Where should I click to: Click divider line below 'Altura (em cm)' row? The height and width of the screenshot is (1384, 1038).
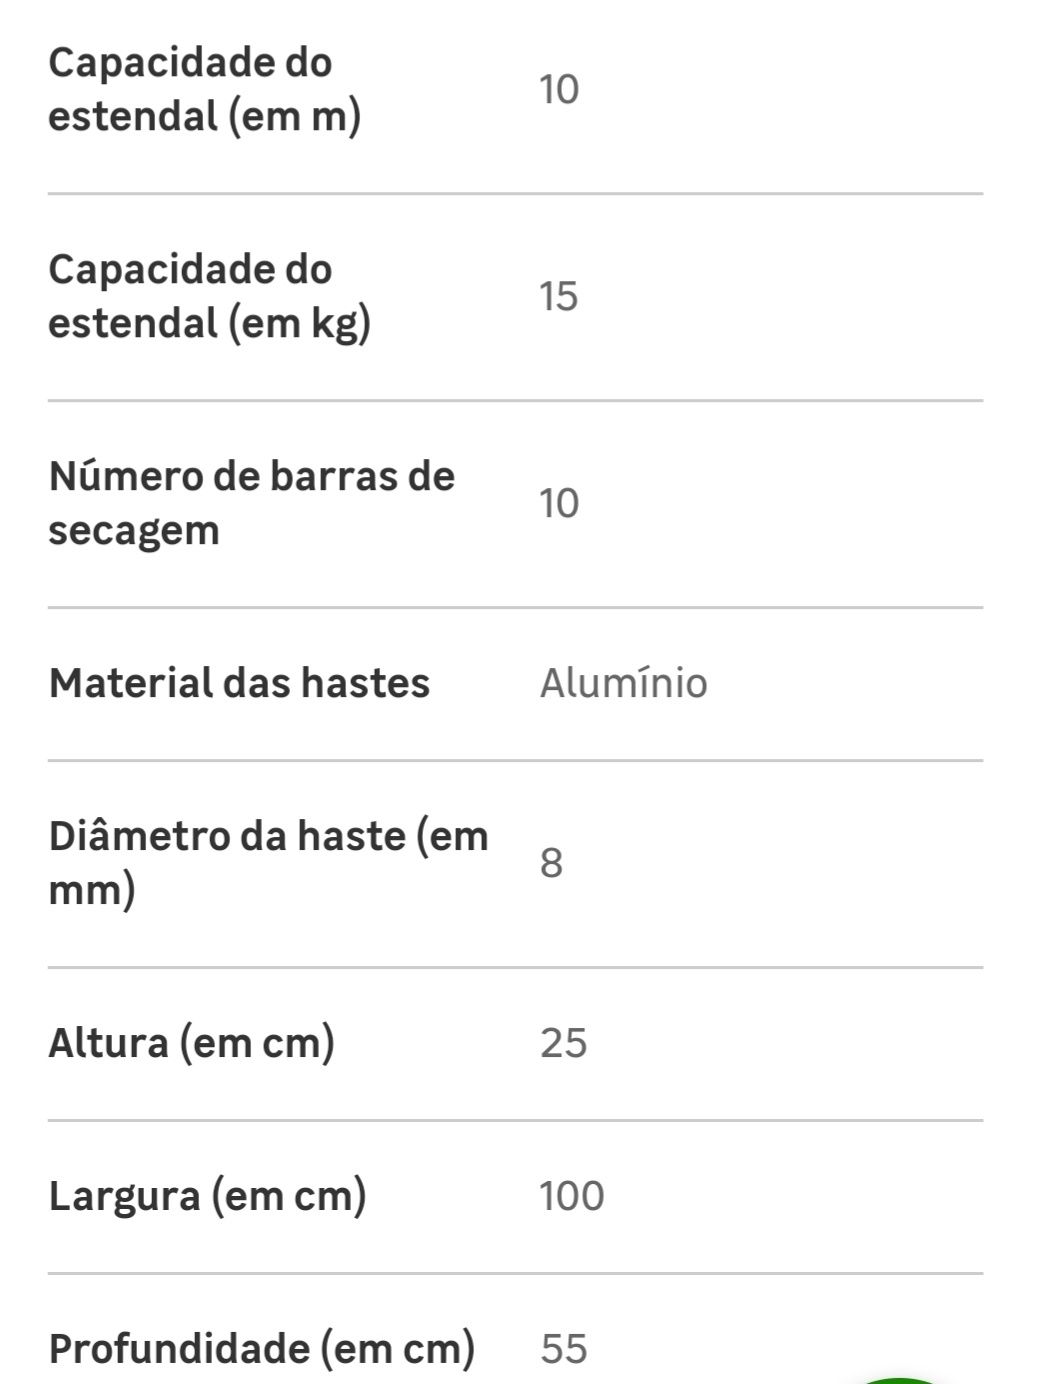click(515, 1120)
